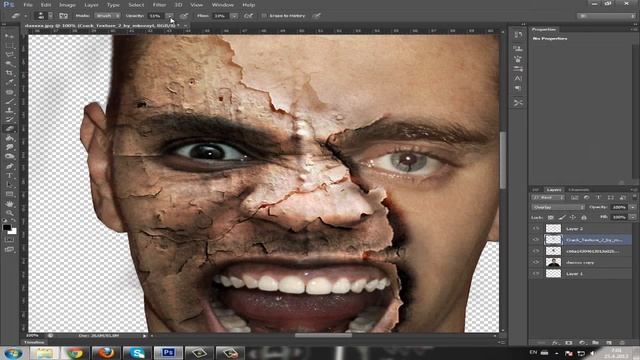Image resolution: width=640 pixels, height=360 pixels.
Task: Open the Edit menu
Action: [46, 5]
